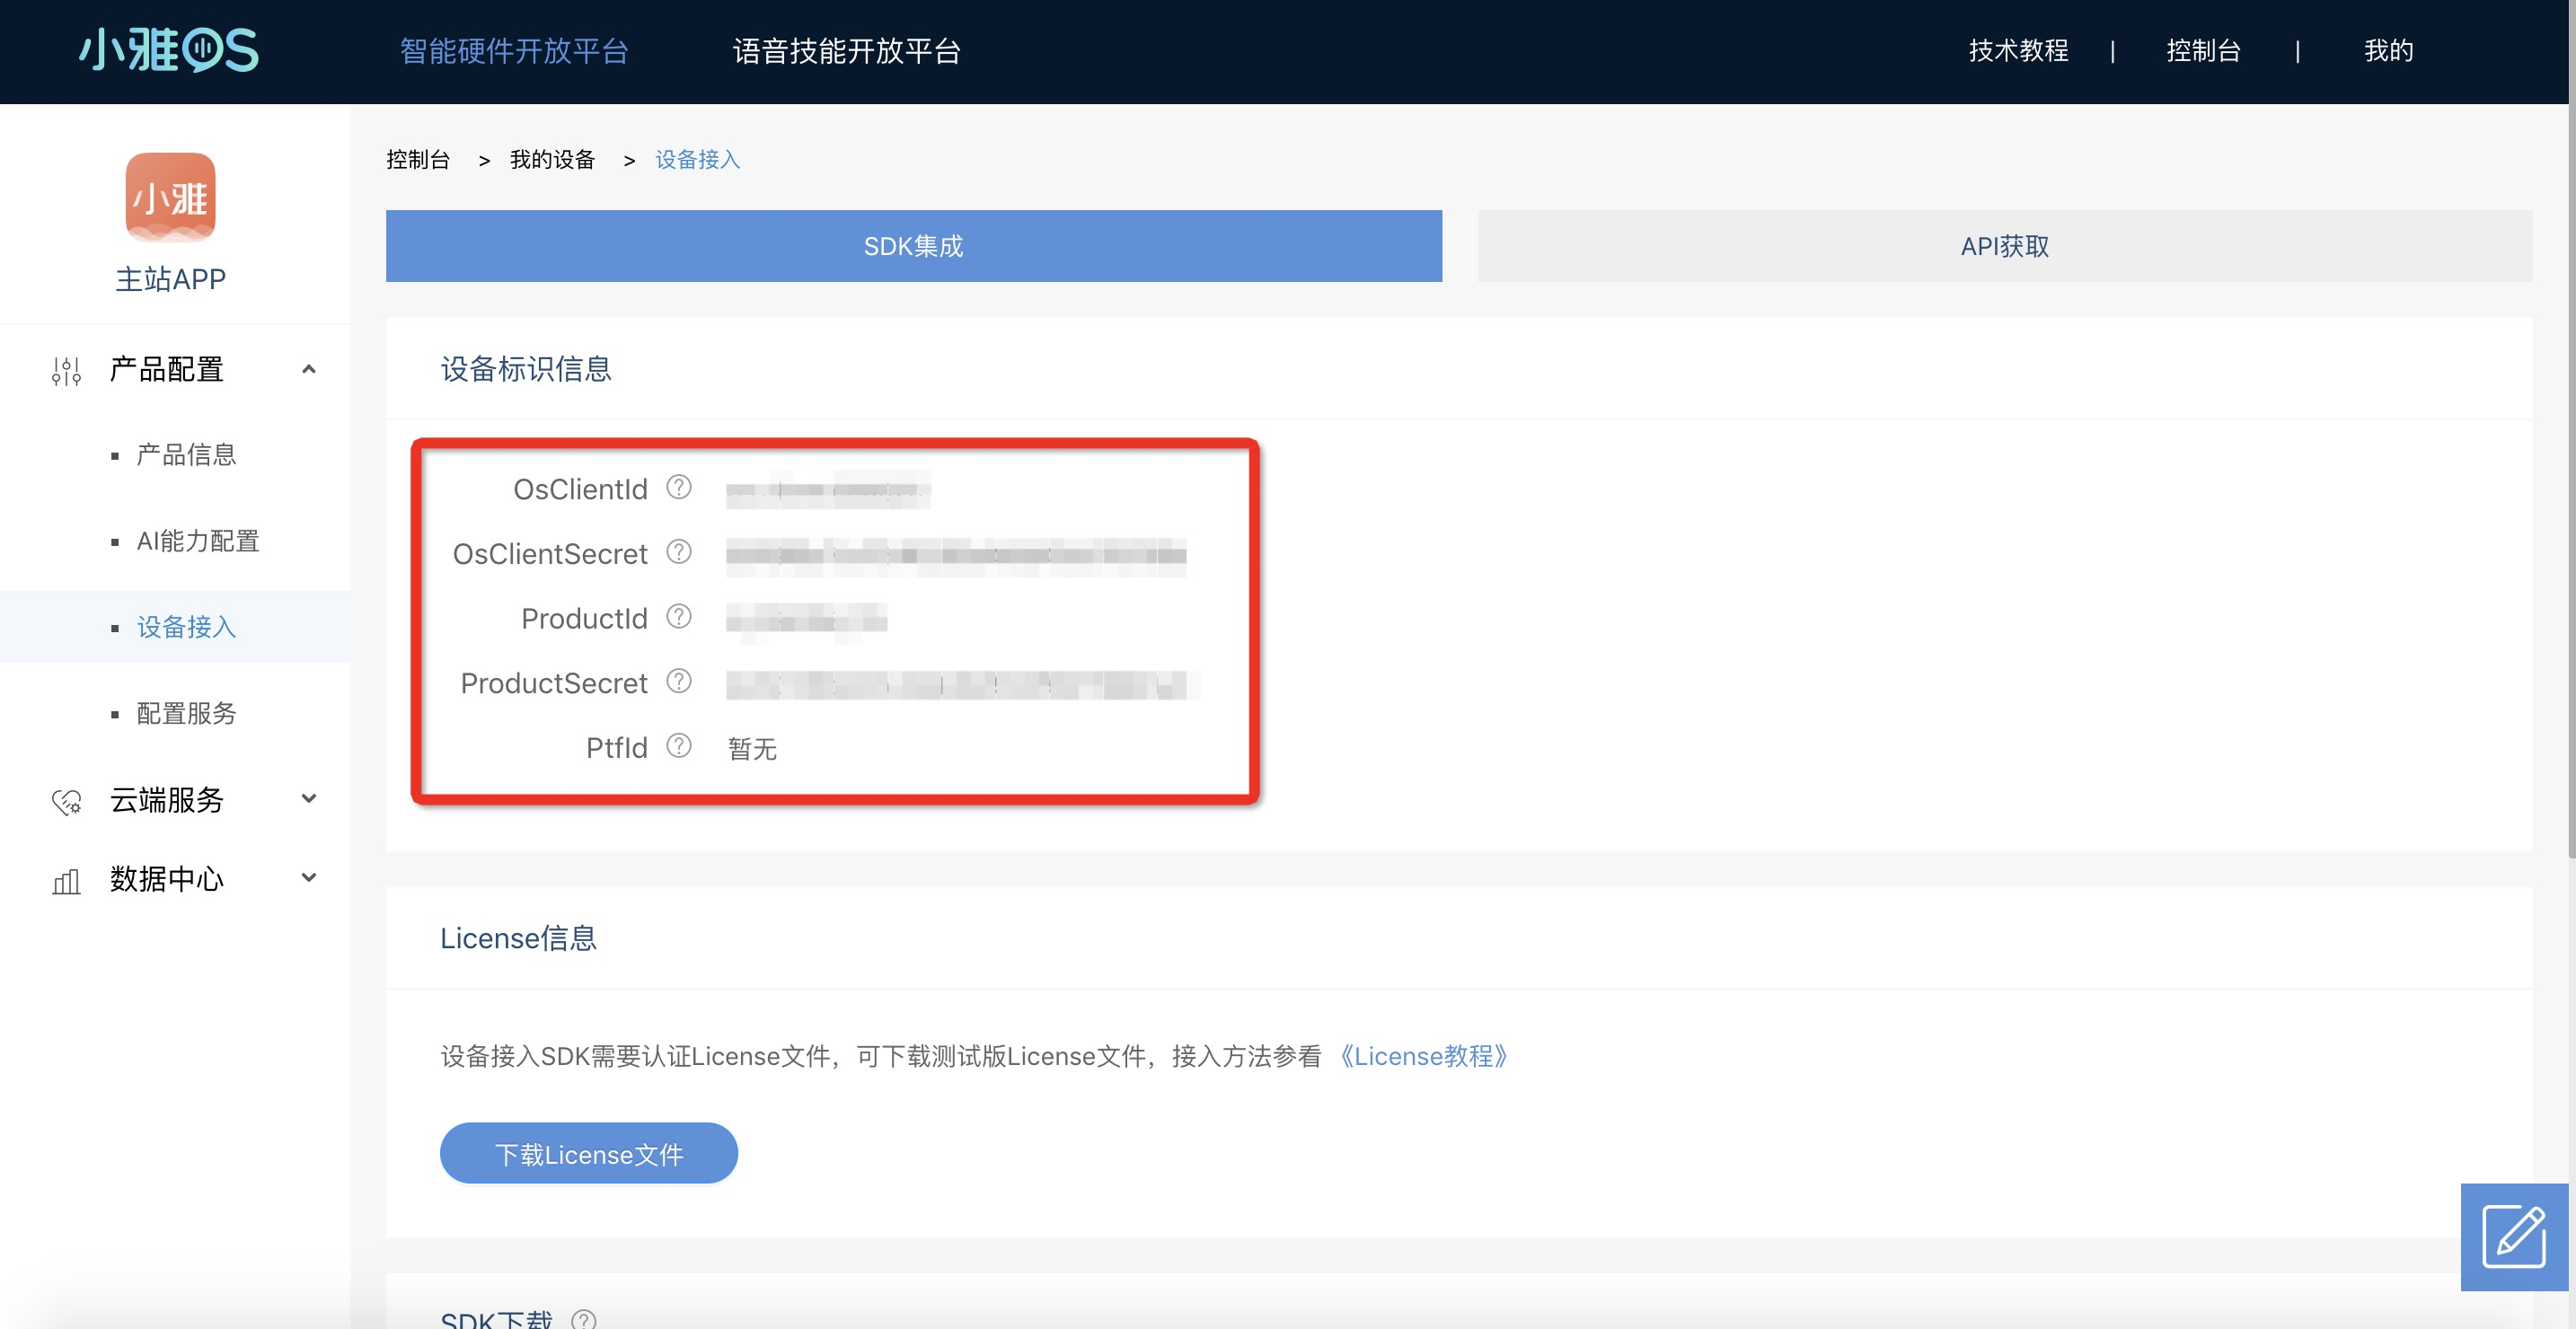Screen dimensions: 2576x1329
Task: Click the License信息 heading
Action: coord(518,938)
